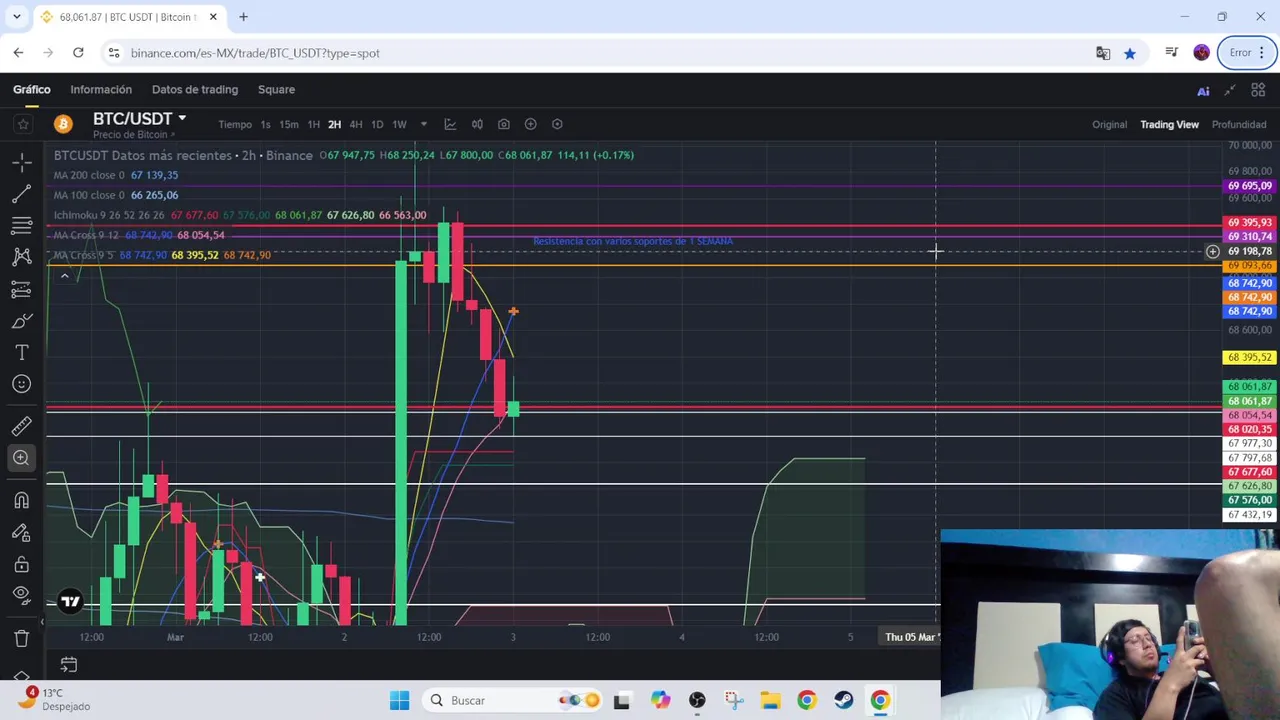1280x720 pixels.
Task: Select the Ichimoku indicator label
Action: coord(109,215)
